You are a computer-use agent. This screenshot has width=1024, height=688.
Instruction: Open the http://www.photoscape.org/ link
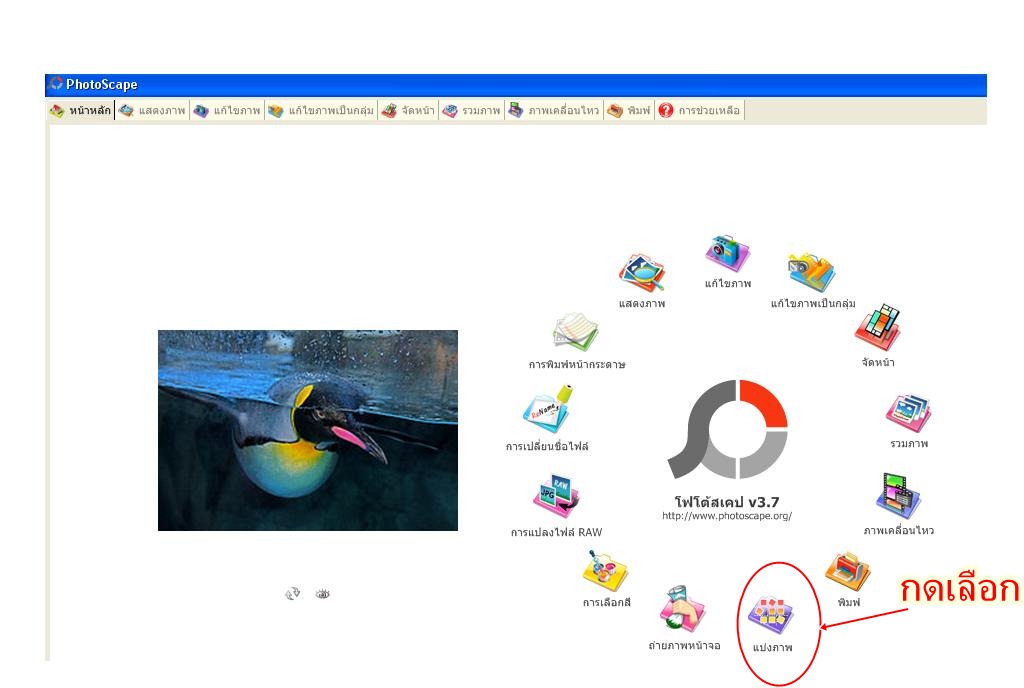click(727, 516)
